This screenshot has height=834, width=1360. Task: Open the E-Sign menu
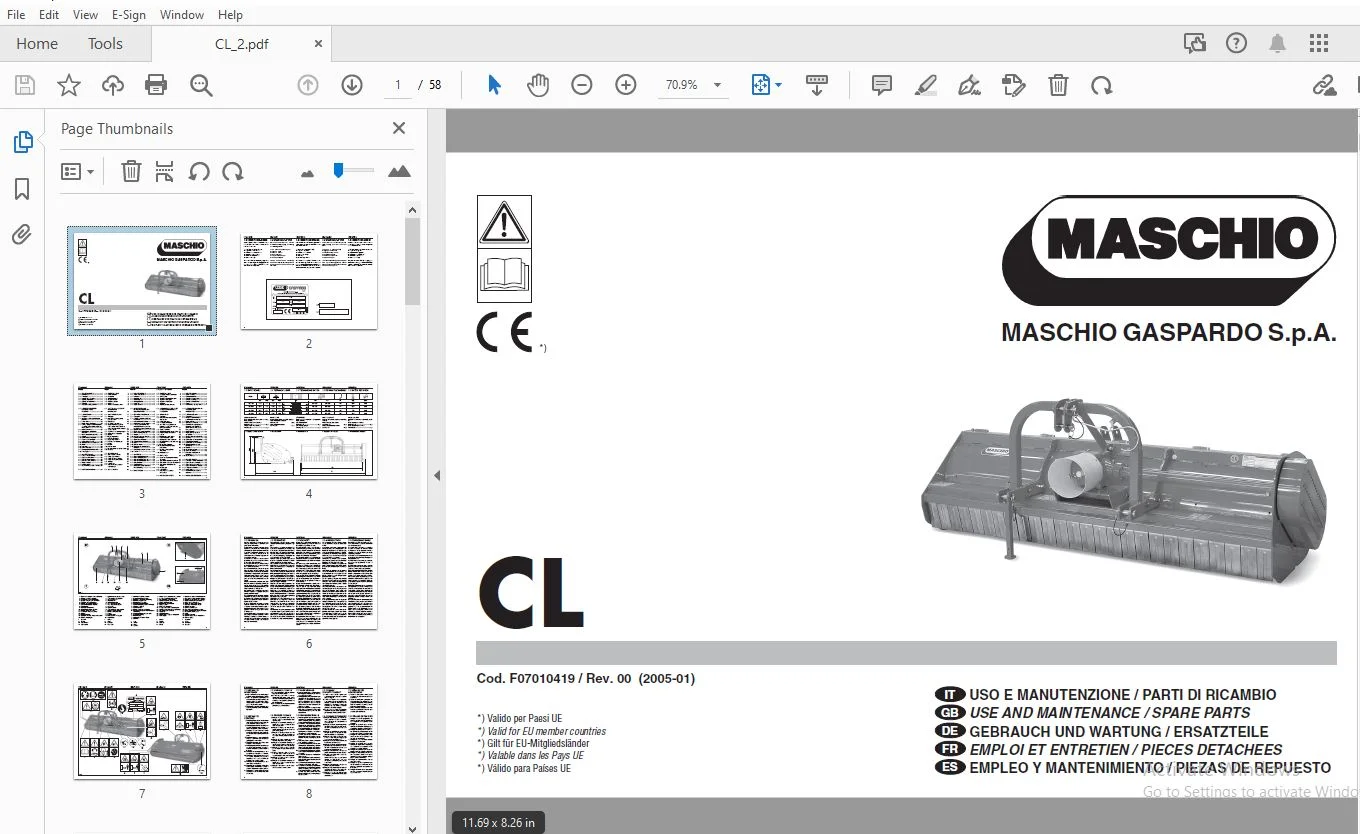pos(129,15)
